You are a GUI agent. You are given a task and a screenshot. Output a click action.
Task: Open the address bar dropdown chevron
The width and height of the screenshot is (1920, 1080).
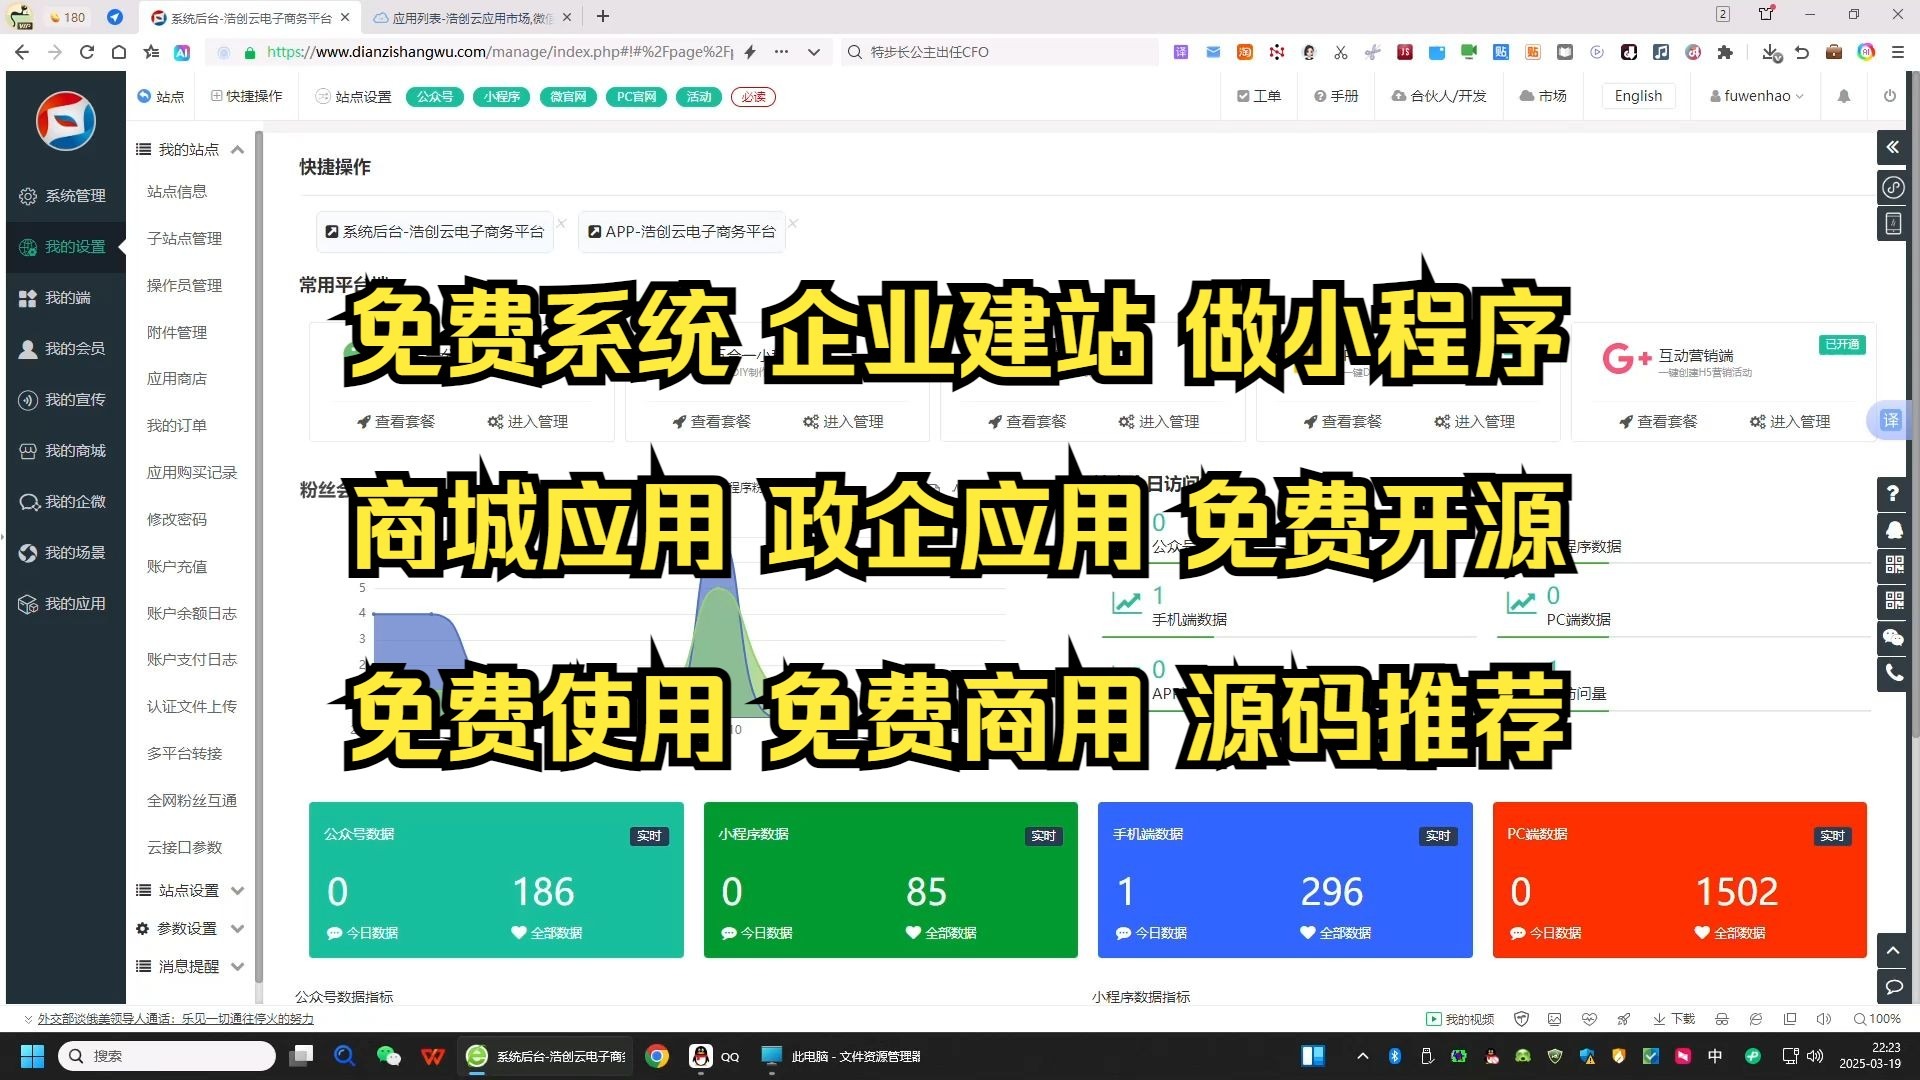click(x=814, y=52)
